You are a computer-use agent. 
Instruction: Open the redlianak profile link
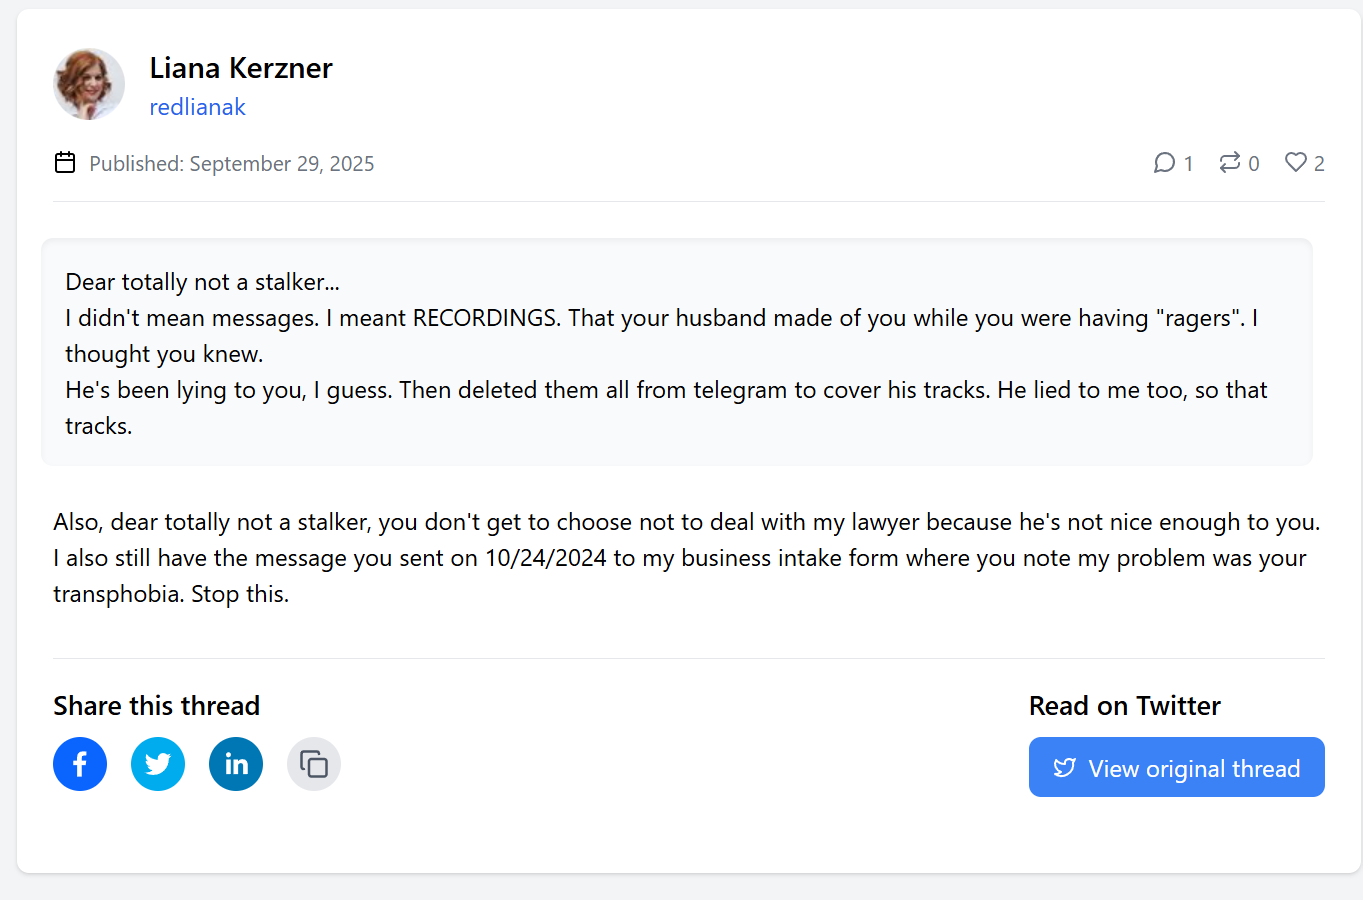(x=197, y=107)
